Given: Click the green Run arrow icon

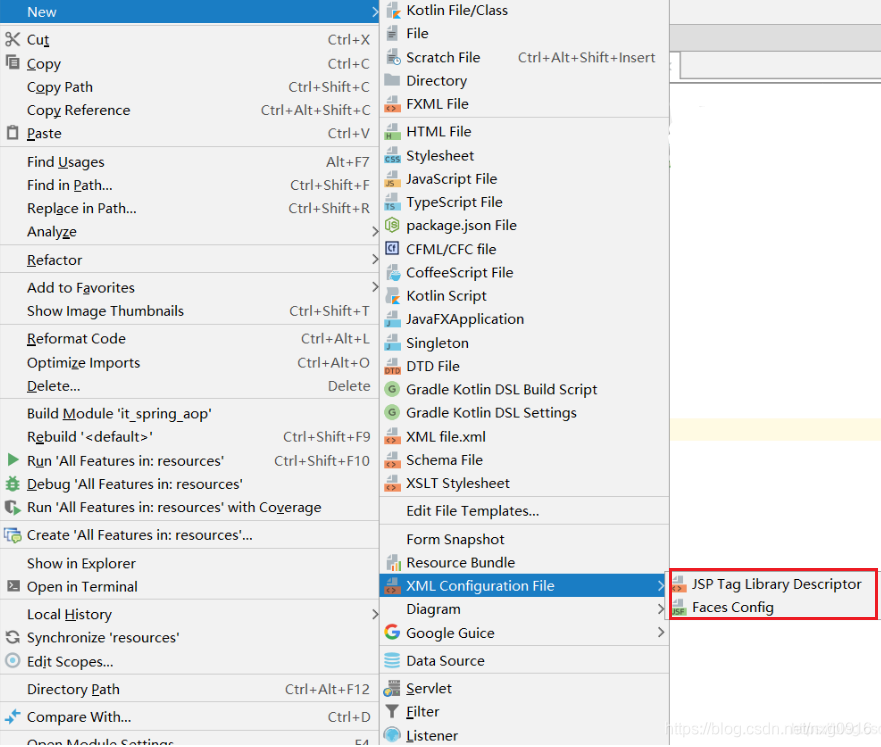Looking at the screenshot, I should pos(12,460).
